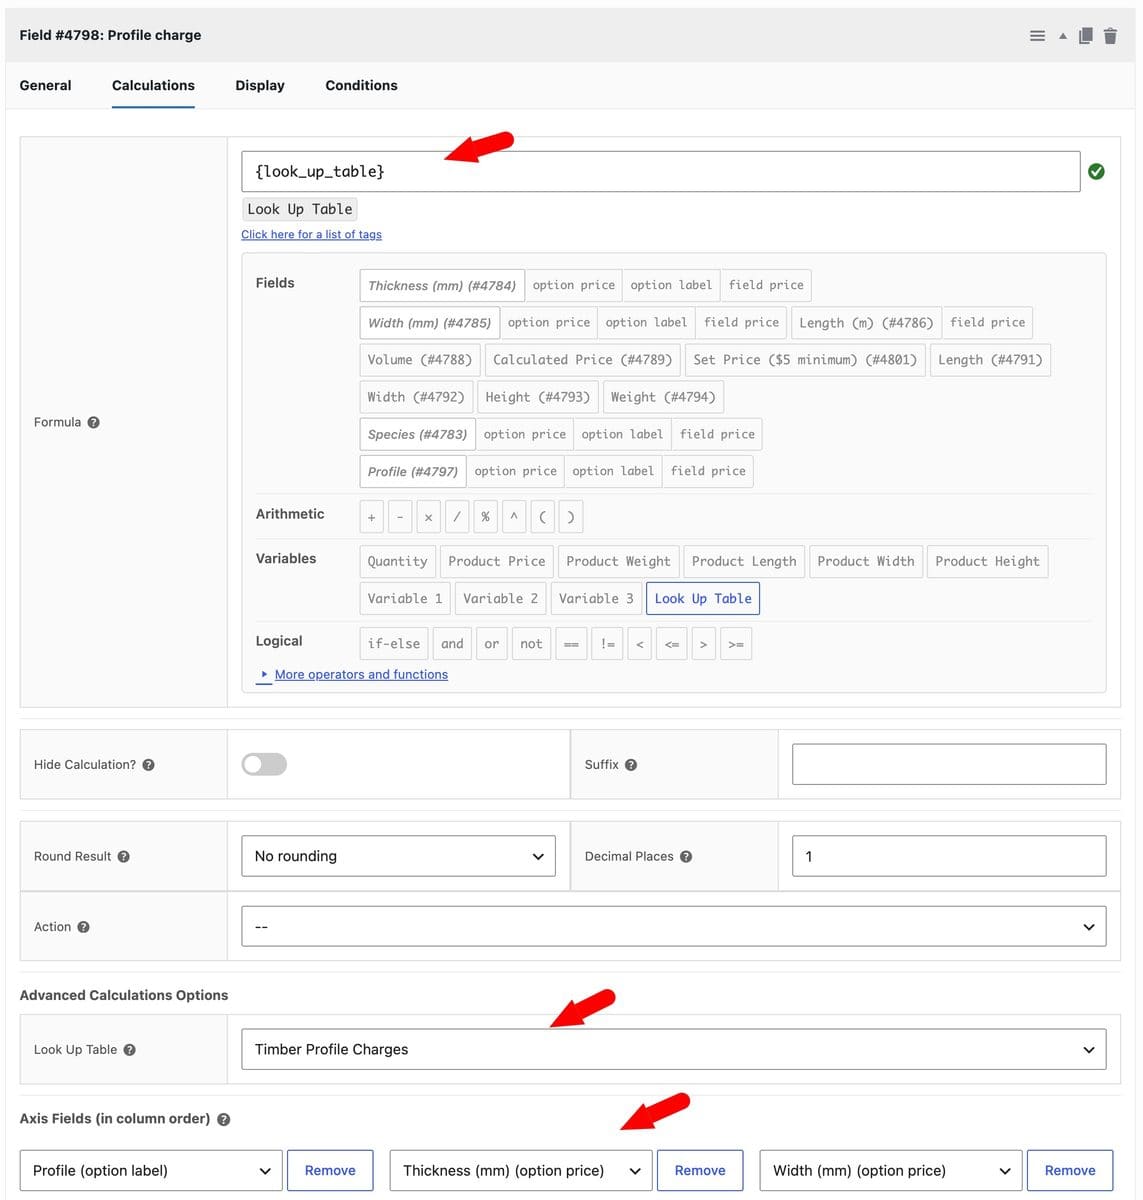Switch to the Conditions tab
The height and width of the screenshot is (1200, 1143).
point(361,86)
